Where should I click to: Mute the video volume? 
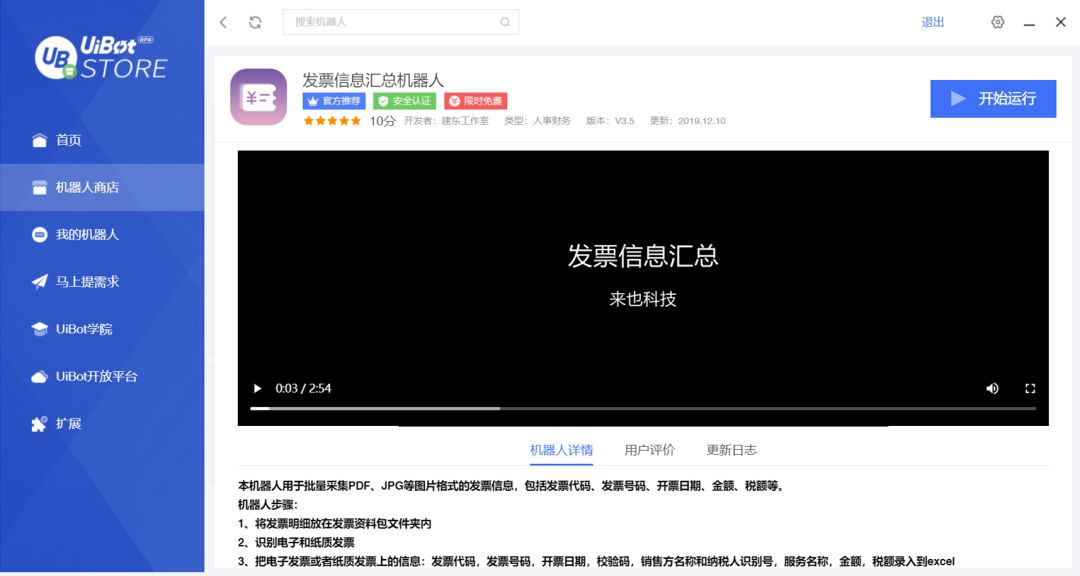pos(992,389)
